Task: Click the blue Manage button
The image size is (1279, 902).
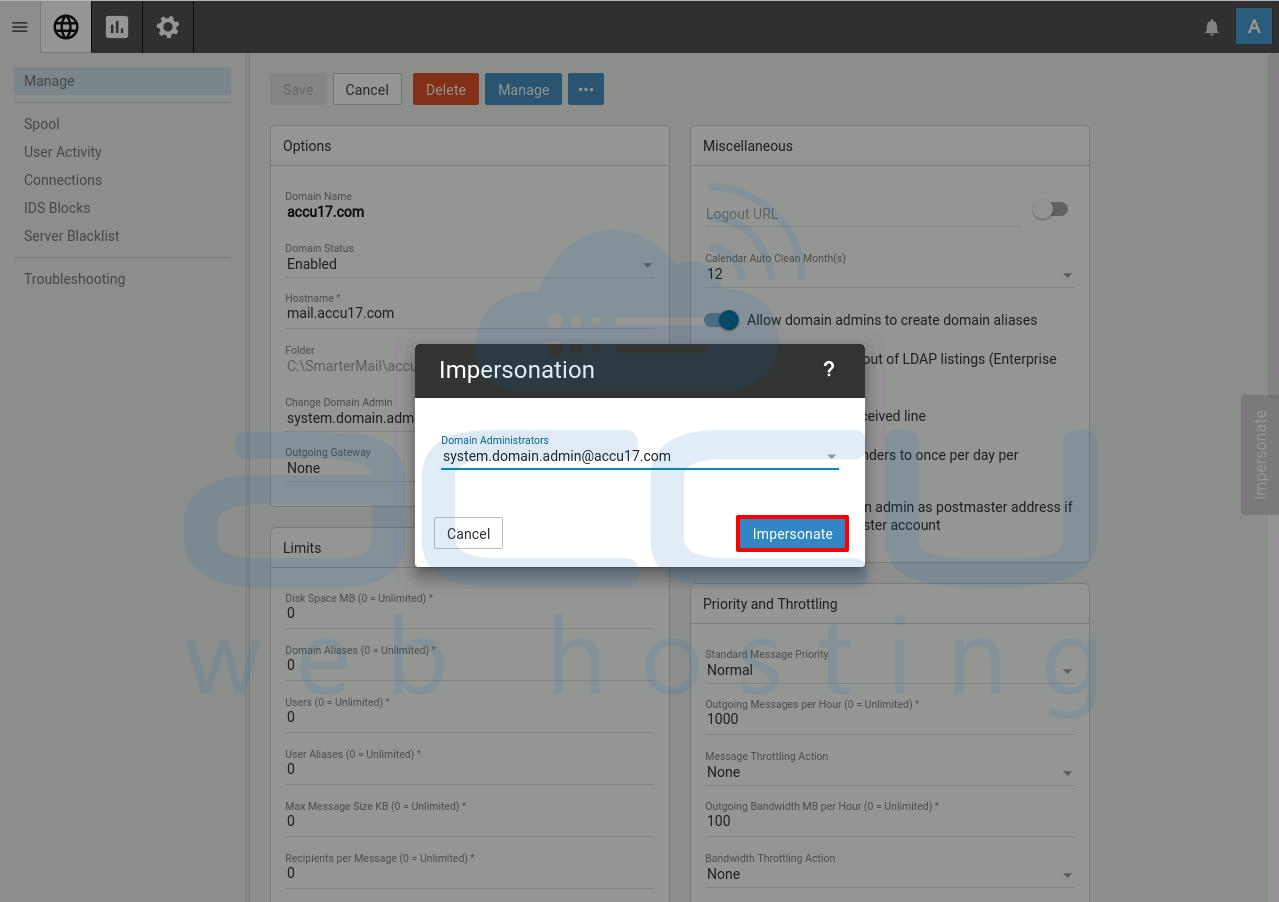Action: coord(523,89)
